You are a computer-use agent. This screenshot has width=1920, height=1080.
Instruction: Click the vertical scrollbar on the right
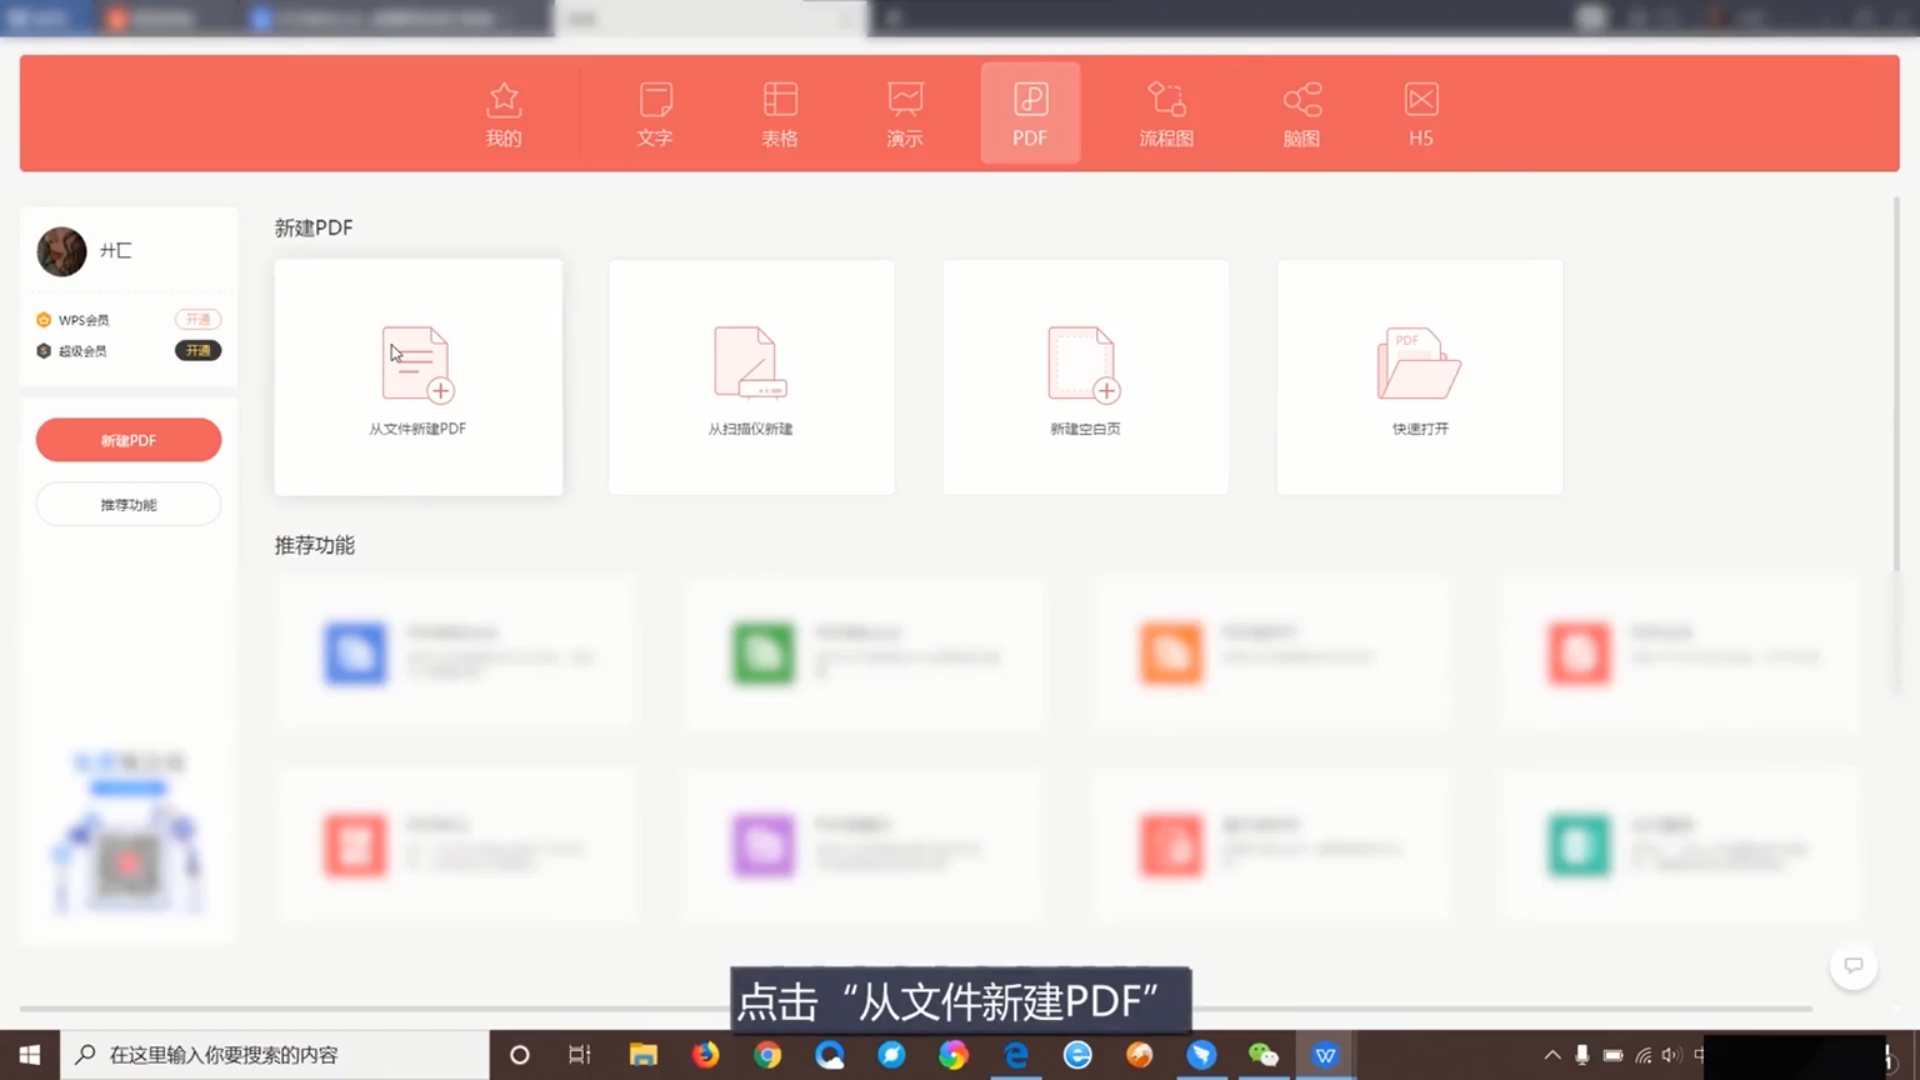(x=1895, y=385)
